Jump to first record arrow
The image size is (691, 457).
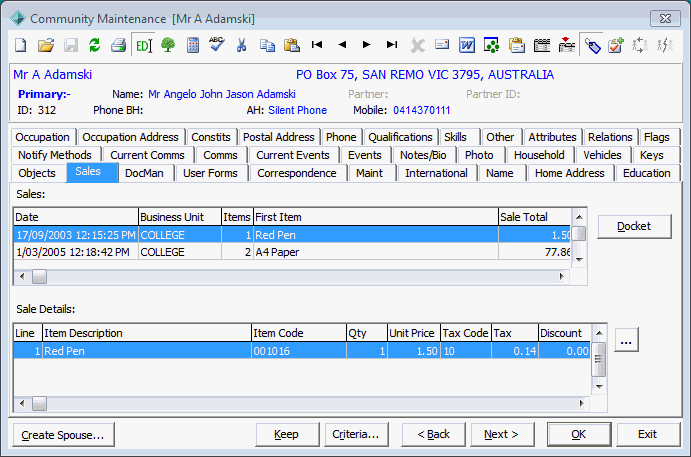(x=317, y=45)
